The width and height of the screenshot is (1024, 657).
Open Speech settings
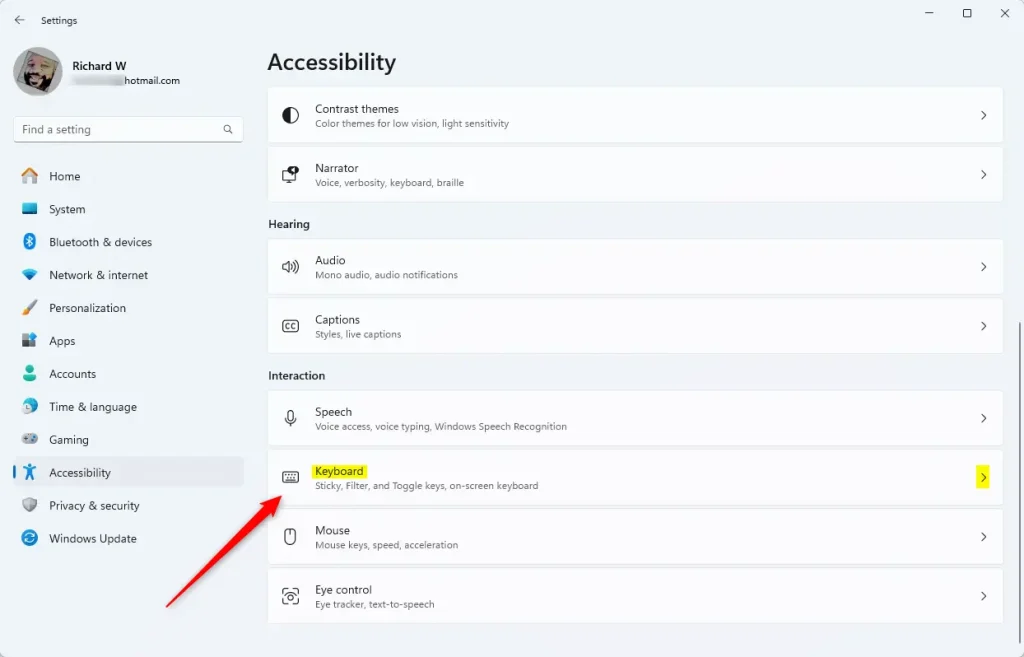coord(635,418)
